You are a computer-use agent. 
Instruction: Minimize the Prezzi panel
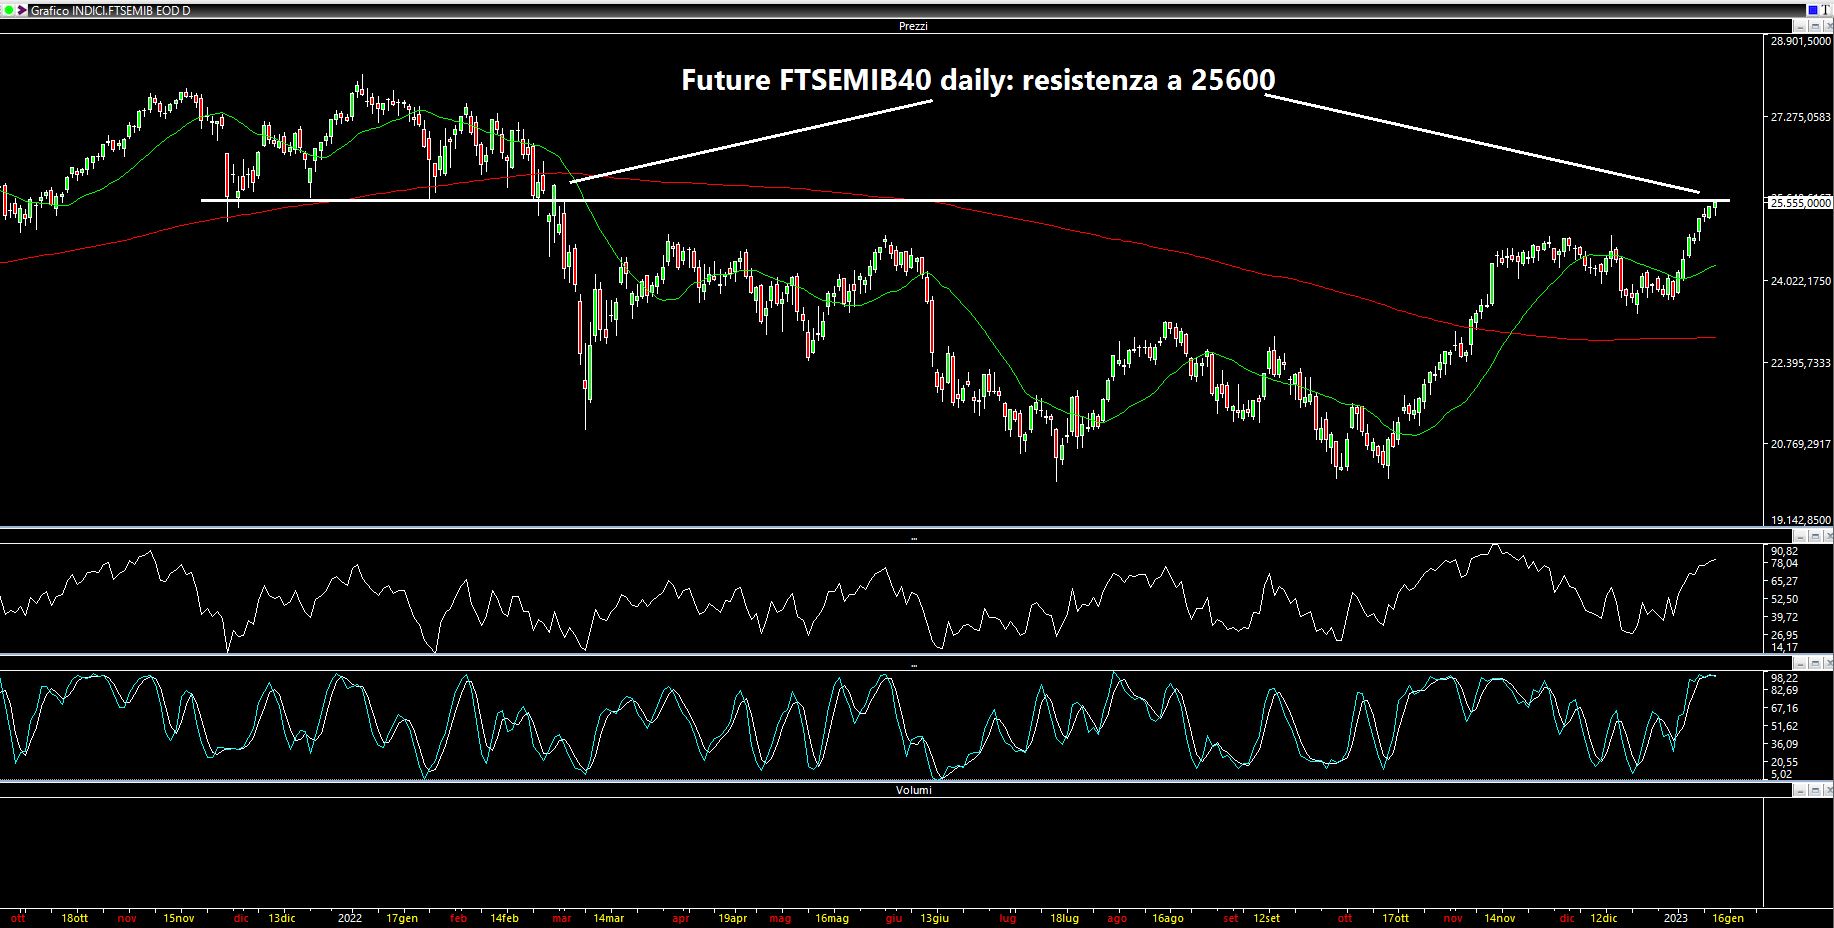(x=1800, y=27)
